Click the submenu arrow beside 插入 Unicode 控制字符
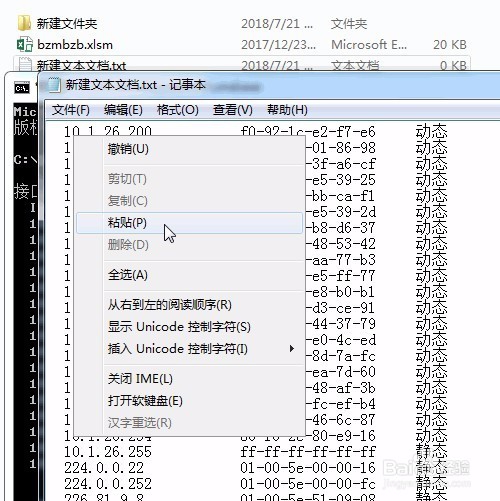 292,349
